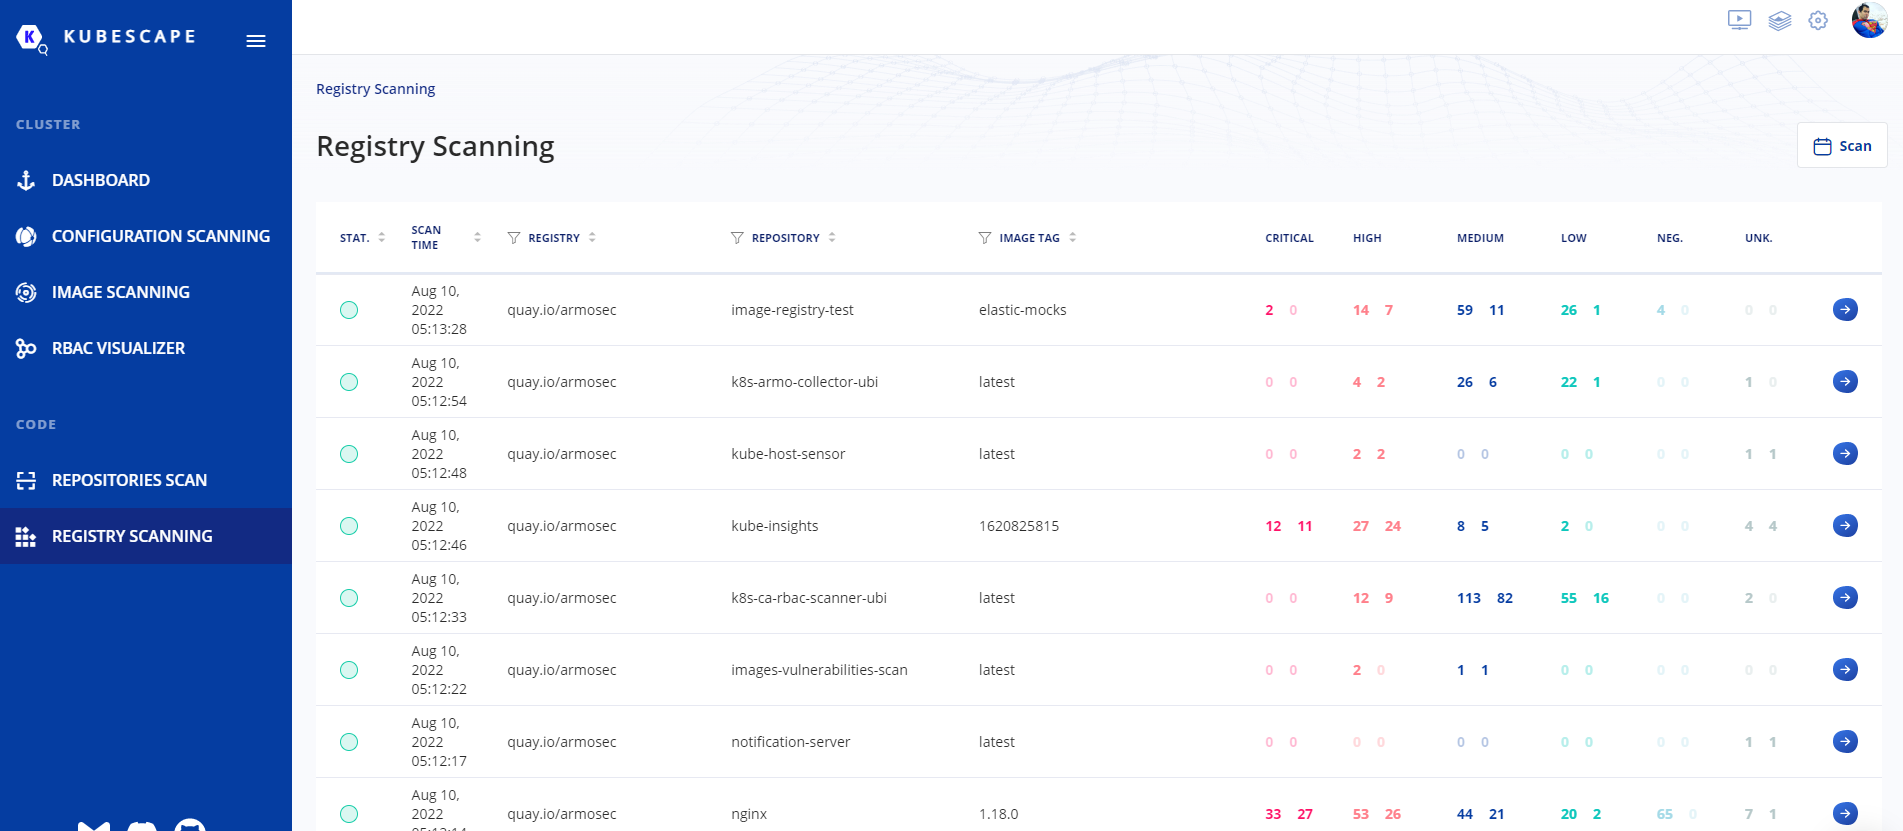1903x831 pixels.
Task: Open details arrow for kube-host-sensor
Action: 1845,454
